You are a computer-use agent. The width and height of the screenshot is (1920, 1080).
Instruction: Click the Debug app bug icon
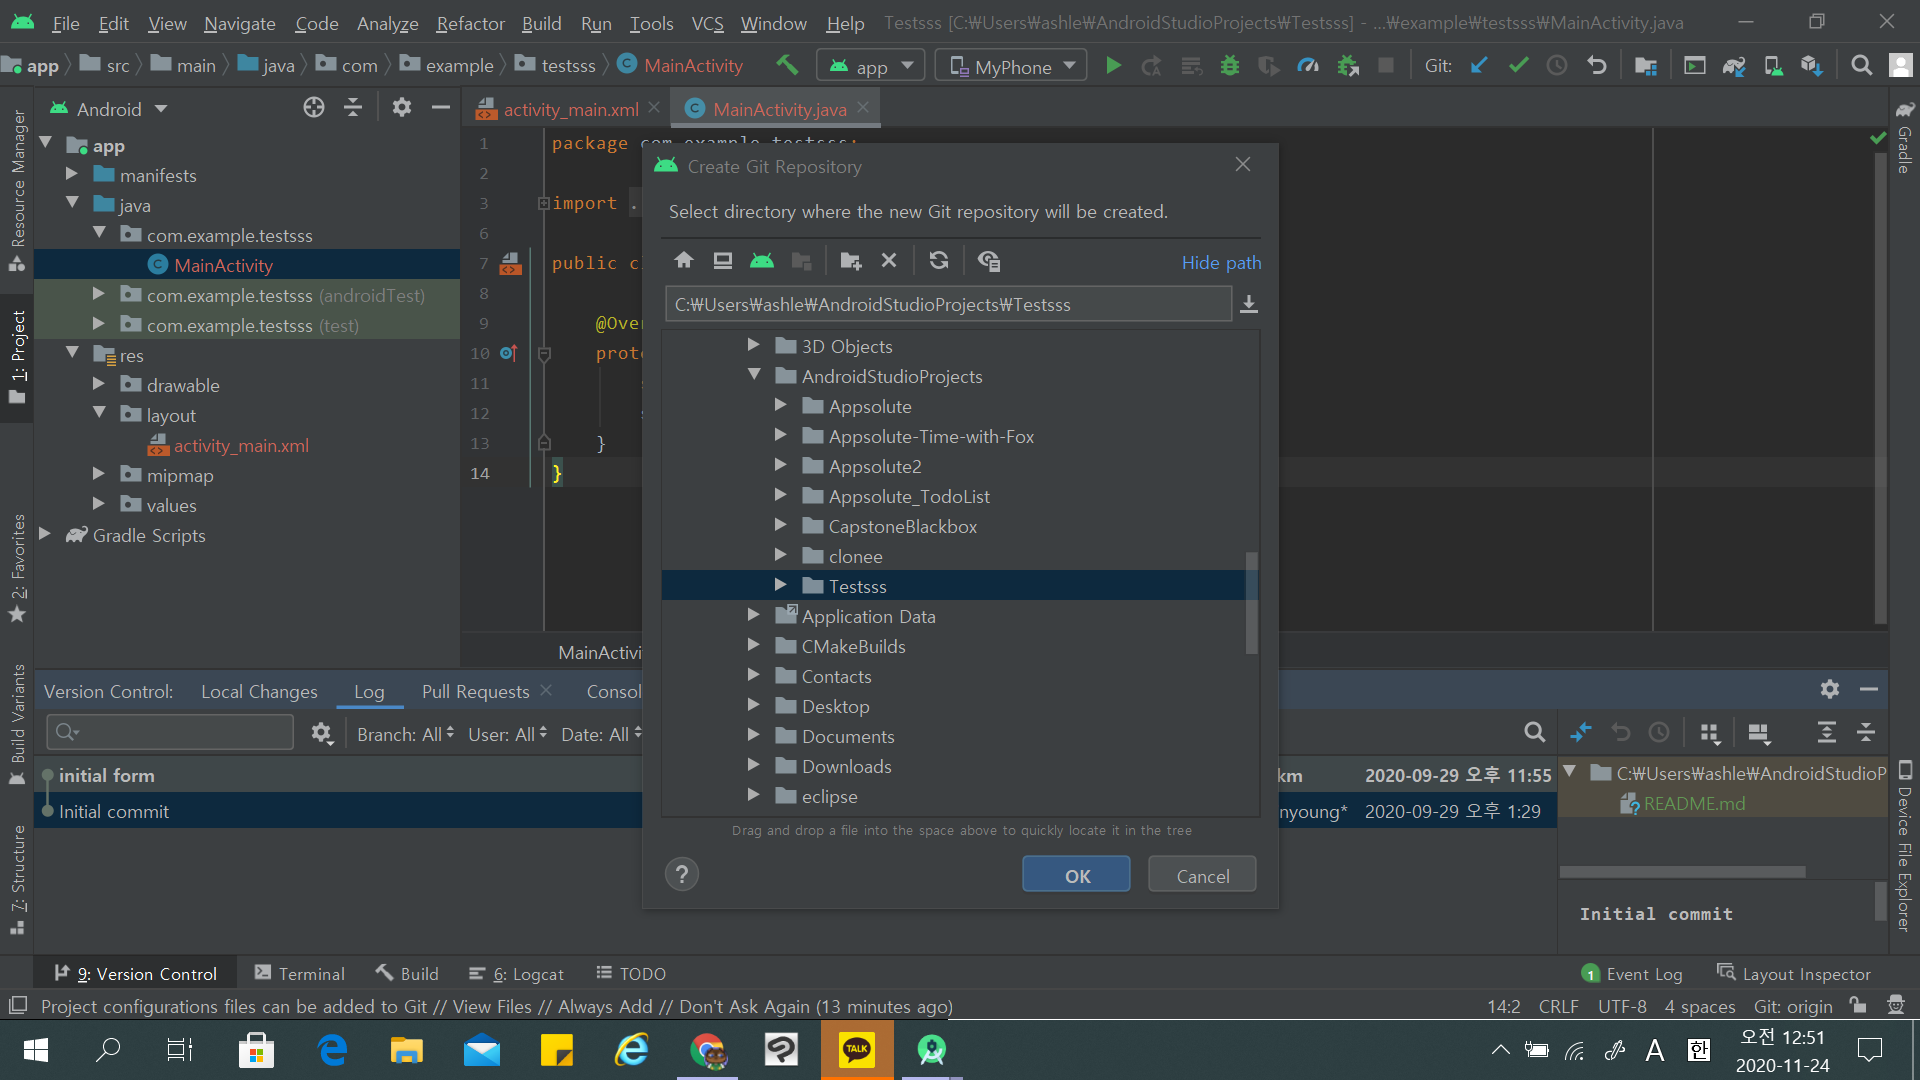click(1230, 66)
